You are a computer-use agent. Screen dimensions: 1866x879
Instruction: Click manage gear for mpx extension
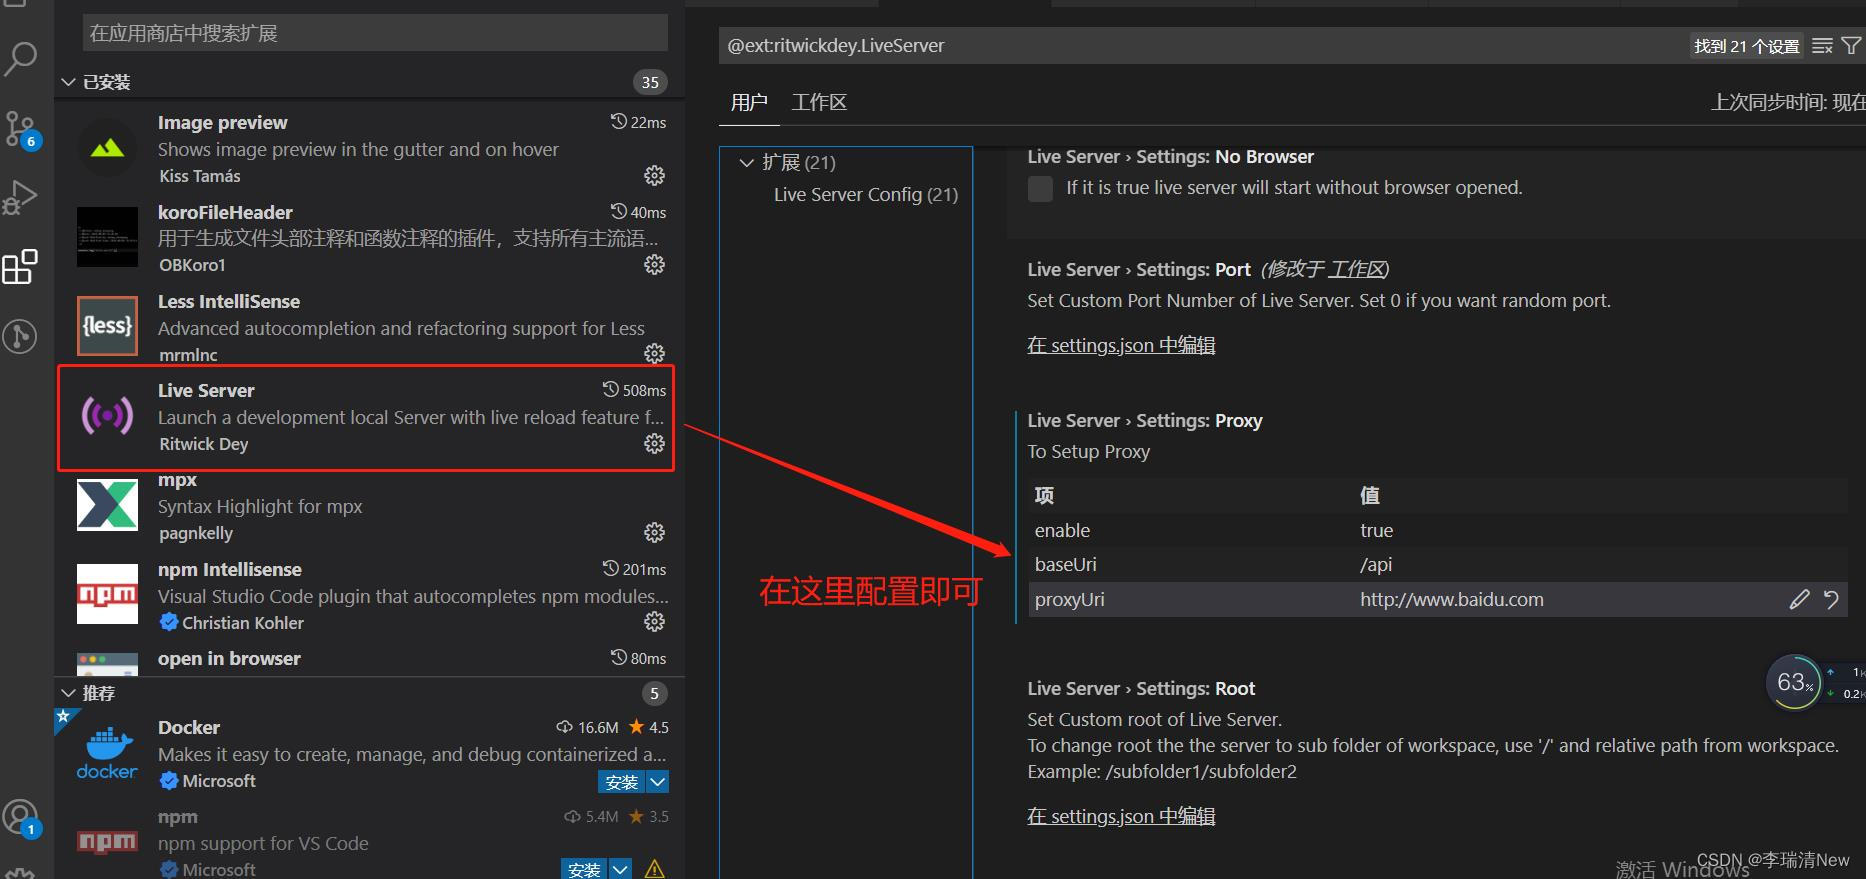point(654,532)
